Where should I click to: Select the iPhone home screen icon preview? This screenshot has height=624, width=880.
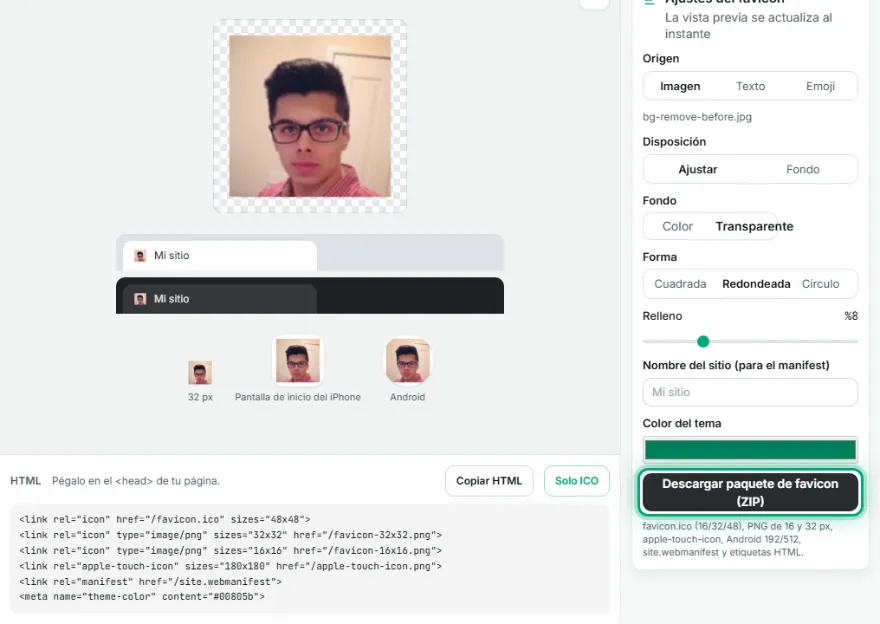[x=297, y=360]
